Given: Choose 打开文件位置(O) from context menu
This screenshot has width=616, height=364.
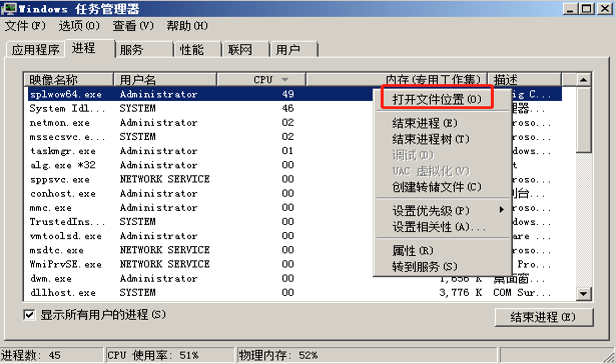Looking at the screenshot, I should [x=437, y=99].
